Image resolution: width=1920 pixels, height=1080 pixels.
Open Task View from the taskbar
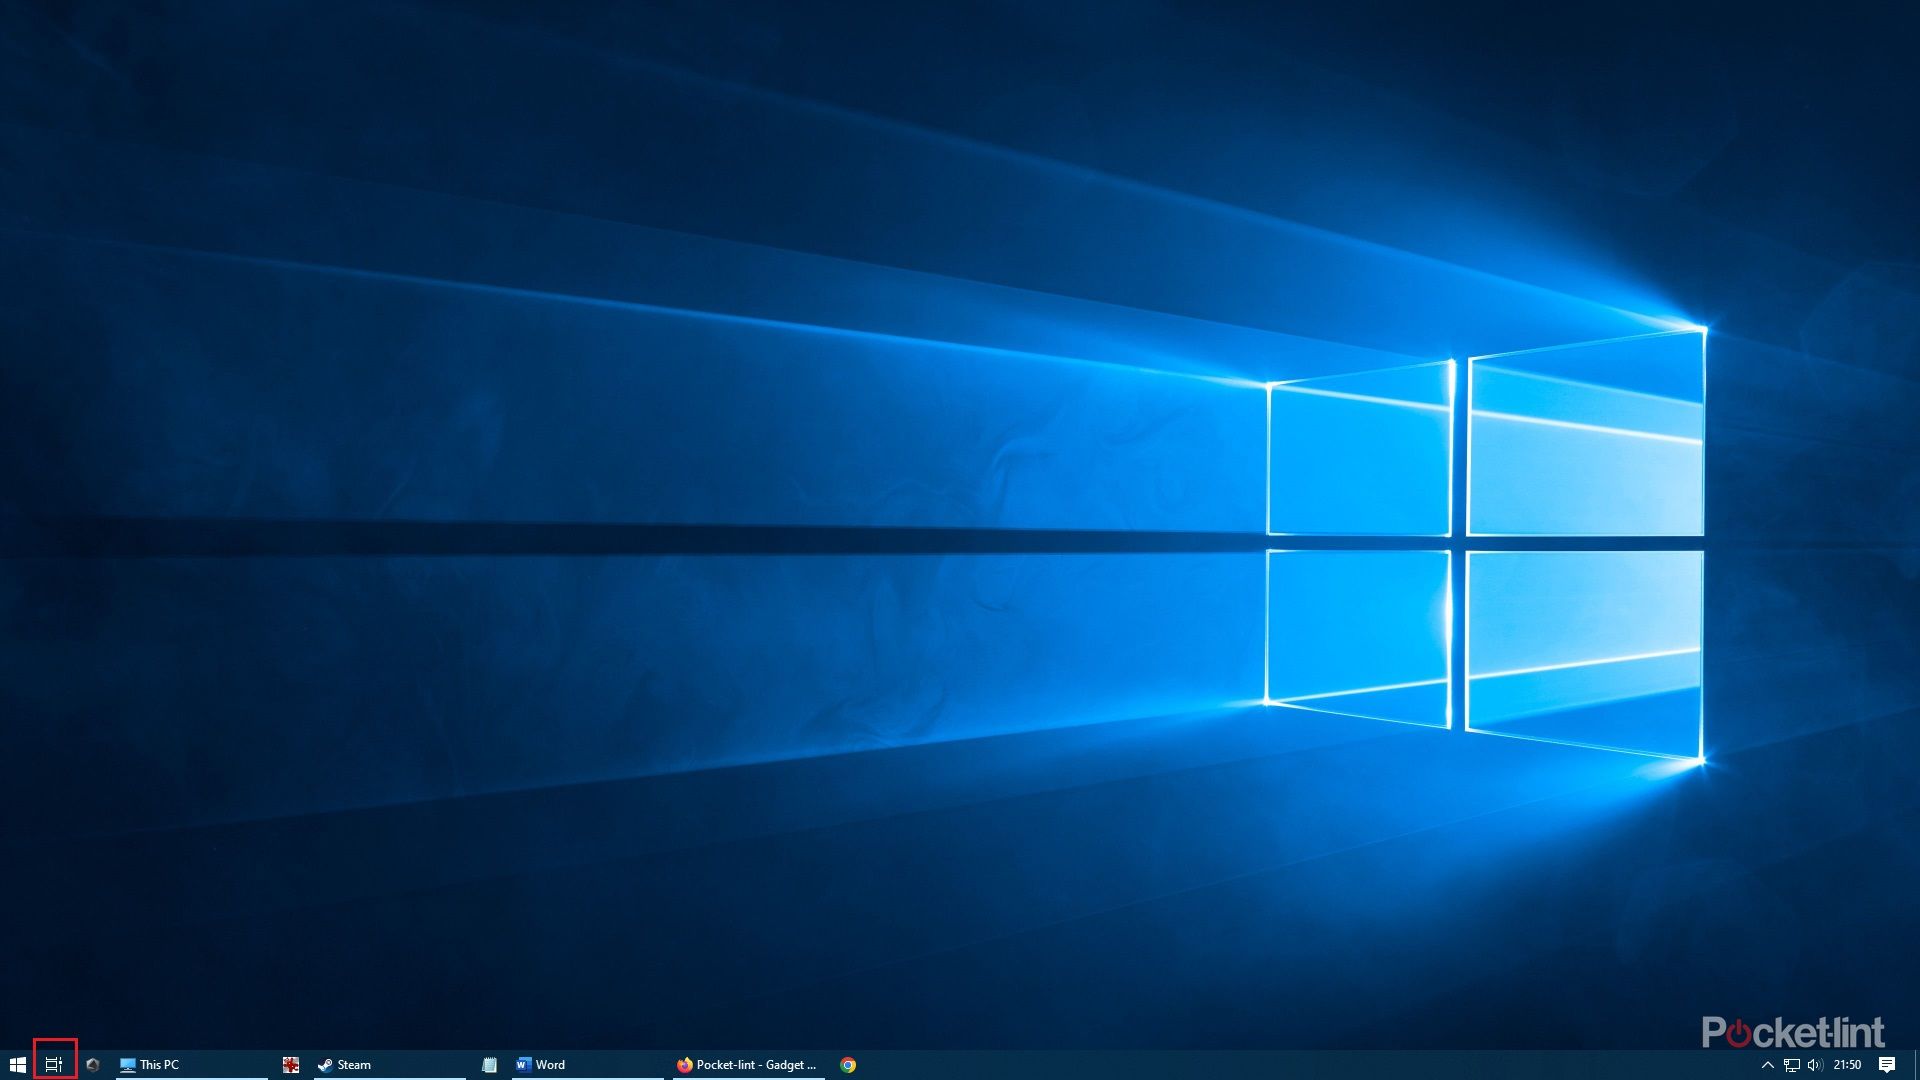coord(54,1065)
